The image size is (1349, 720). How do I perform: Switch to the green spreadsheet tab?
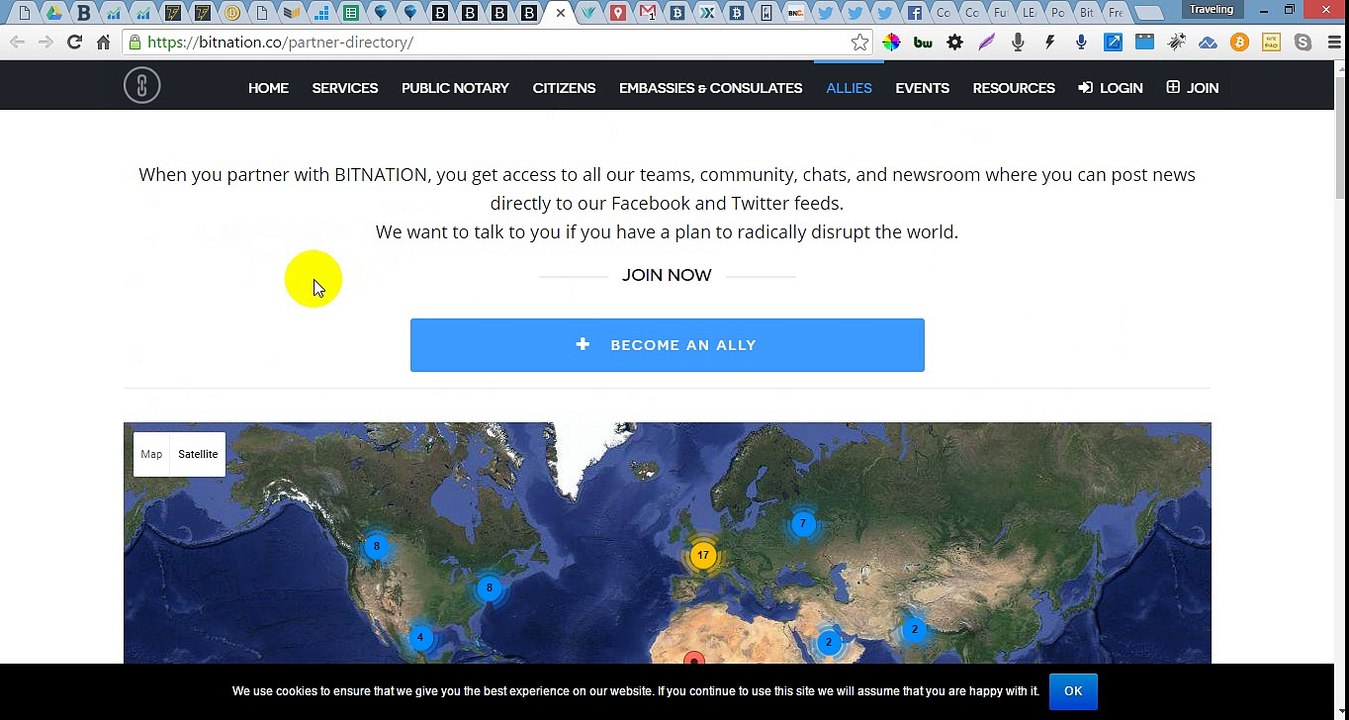point(351,13)
